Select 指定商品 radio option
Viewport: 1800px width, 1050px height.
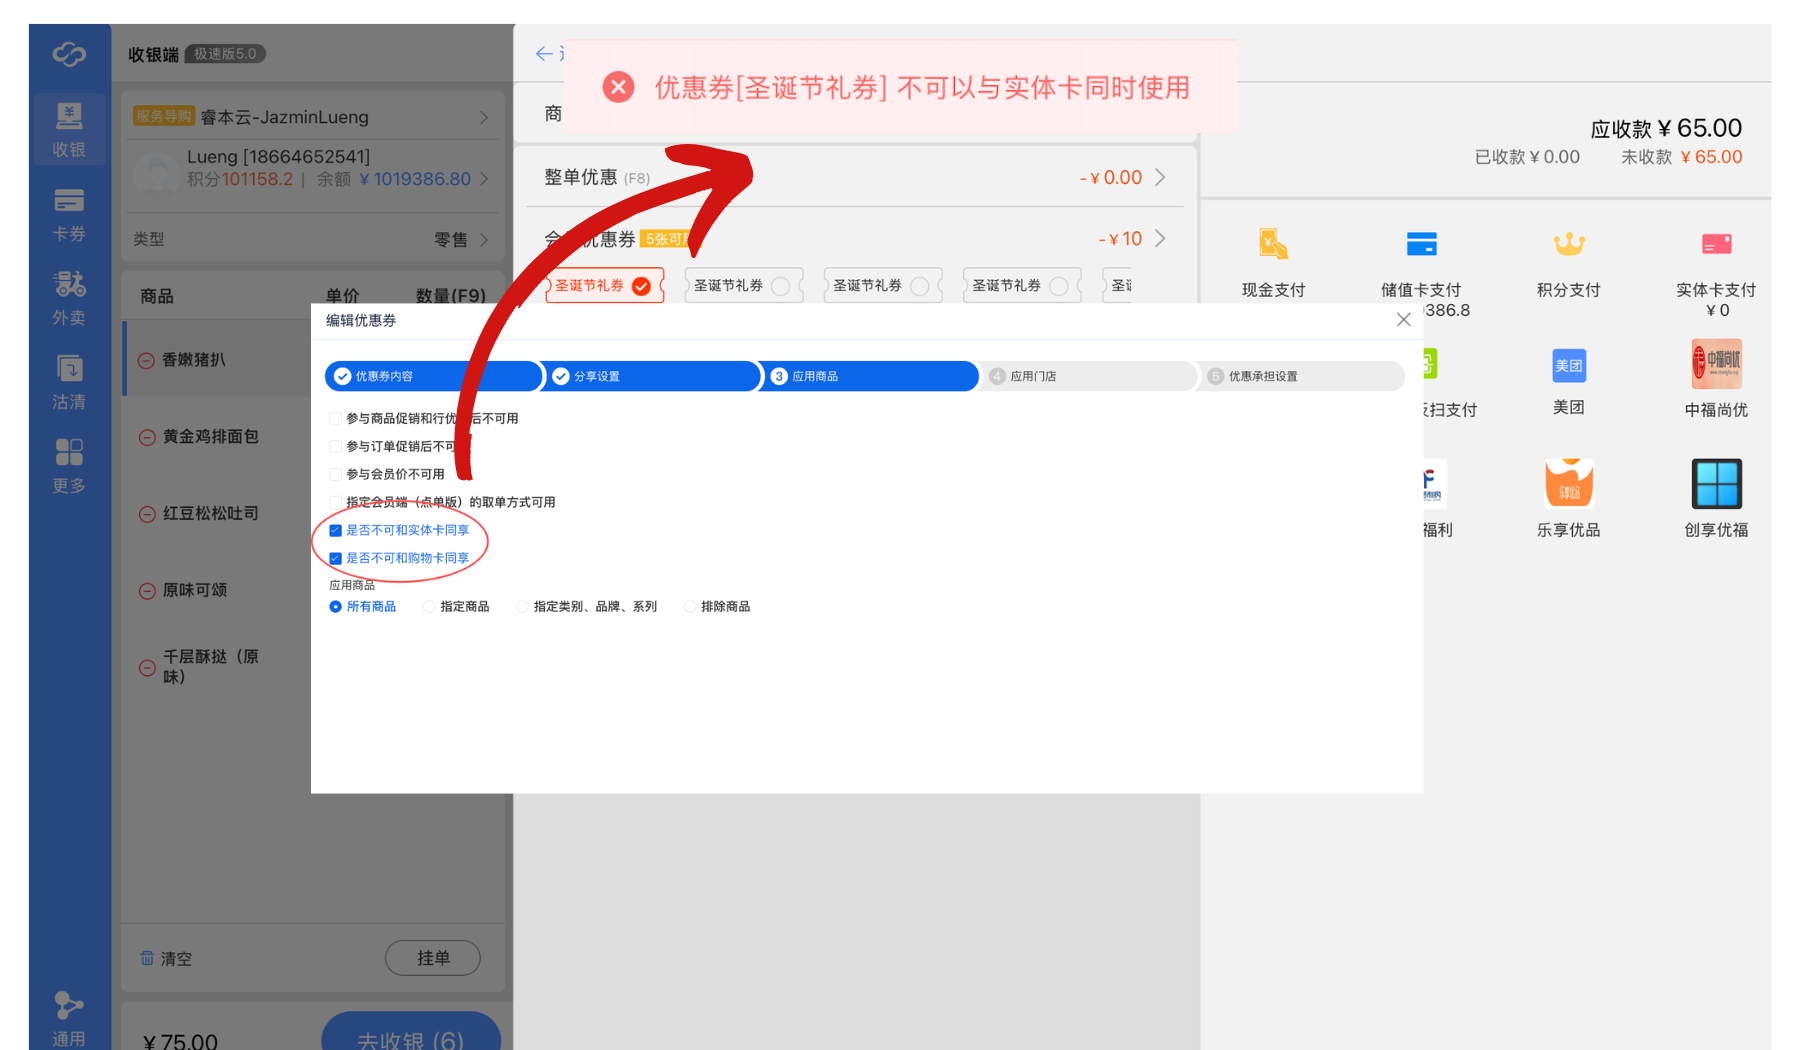(x=429, y=607)
